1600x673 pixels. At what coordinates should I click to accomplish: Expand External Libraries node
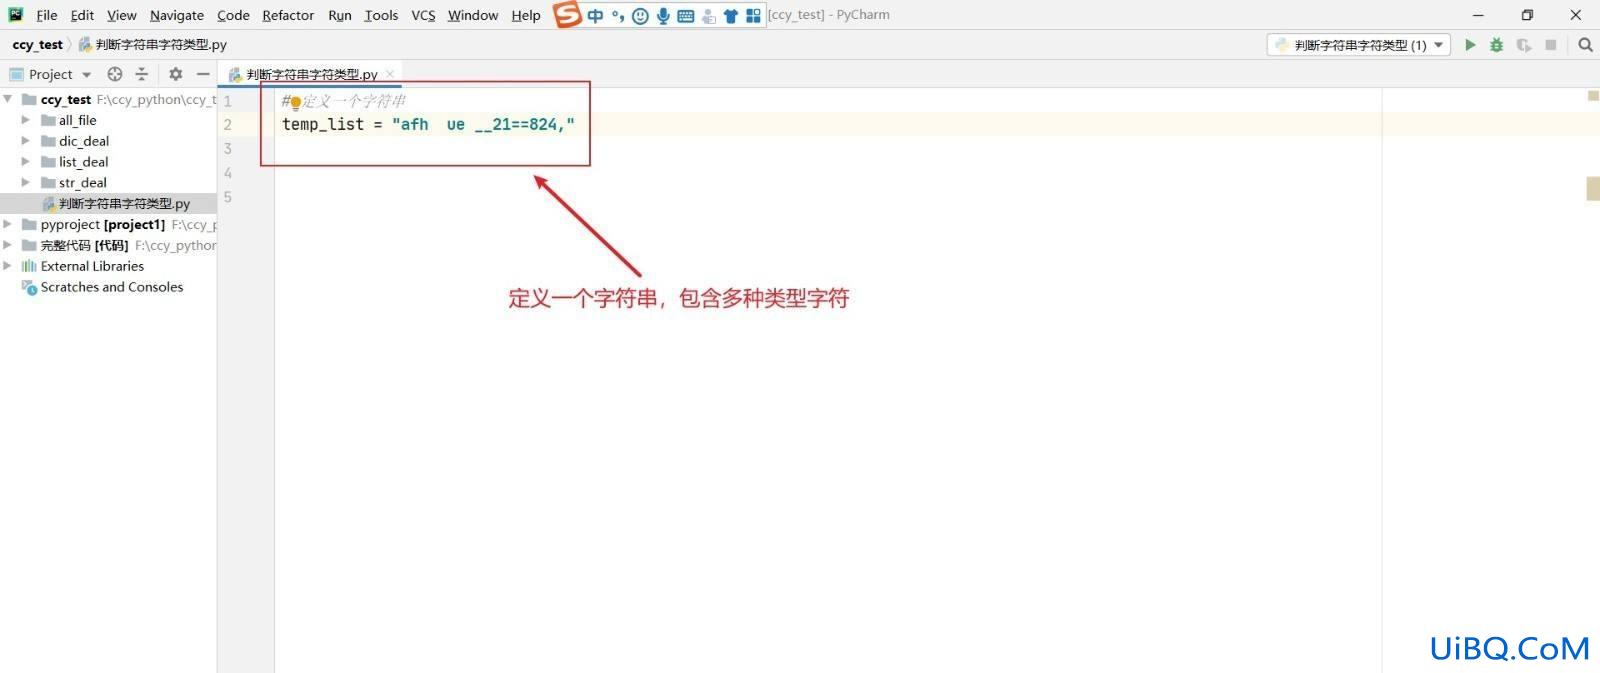pos(8,266)
